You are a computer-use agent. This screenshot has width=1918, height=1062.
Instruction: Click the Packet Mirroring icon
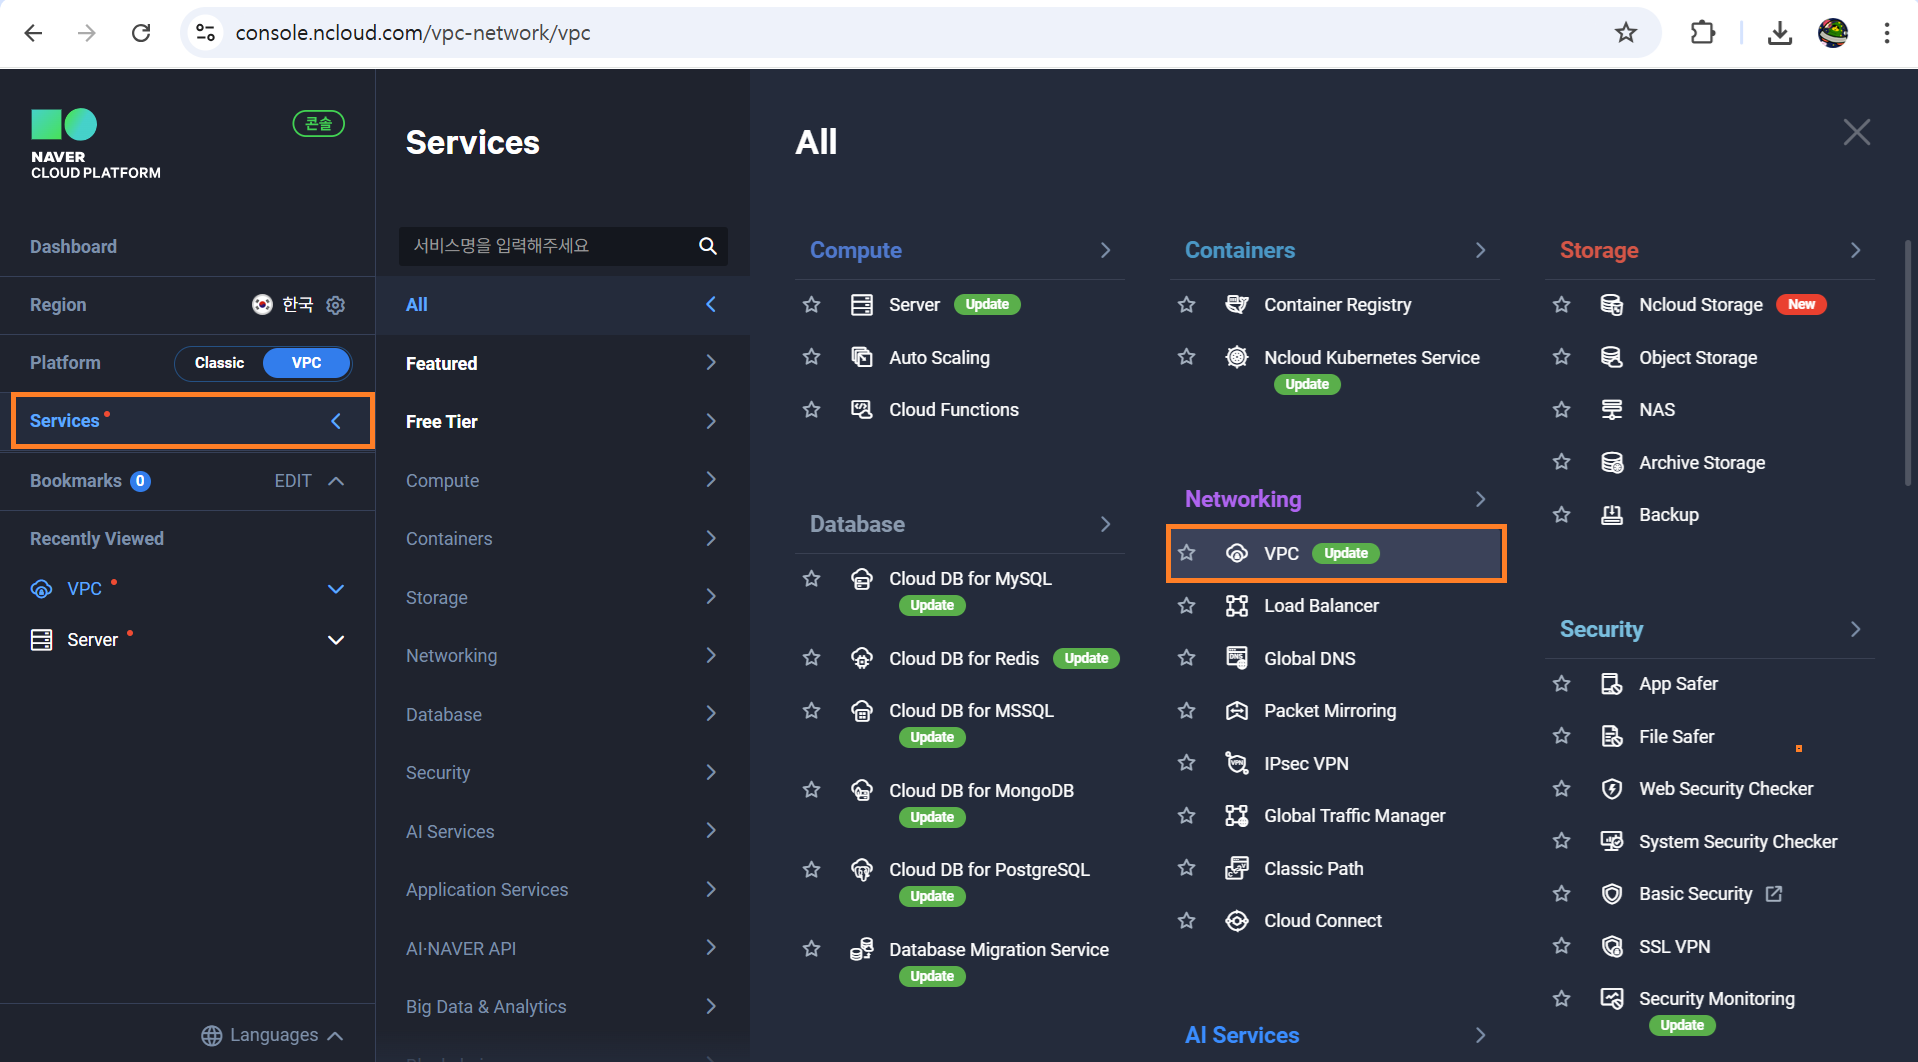(x=1237, y=711)
